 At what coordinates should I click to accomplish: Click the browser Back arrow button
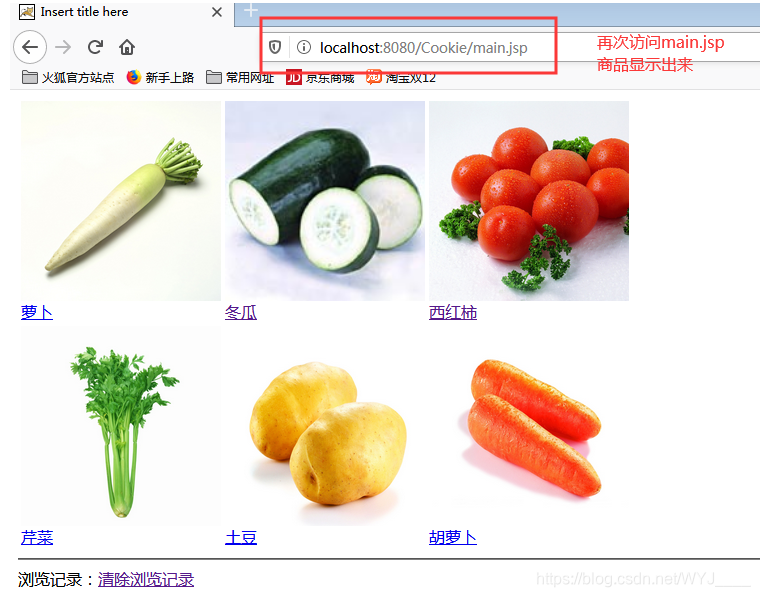pos(30,47)
